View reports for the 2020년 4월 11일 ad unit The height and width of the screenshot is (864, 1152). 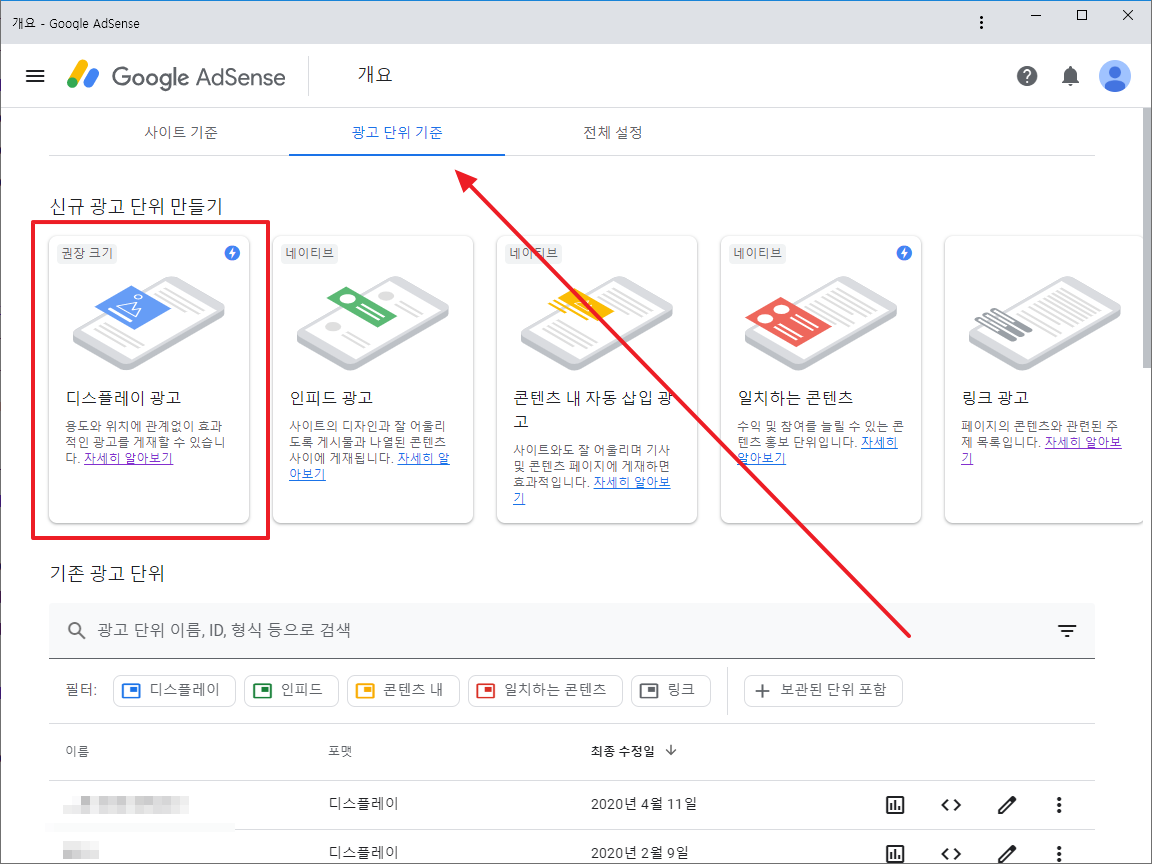(x=895, y=804)
